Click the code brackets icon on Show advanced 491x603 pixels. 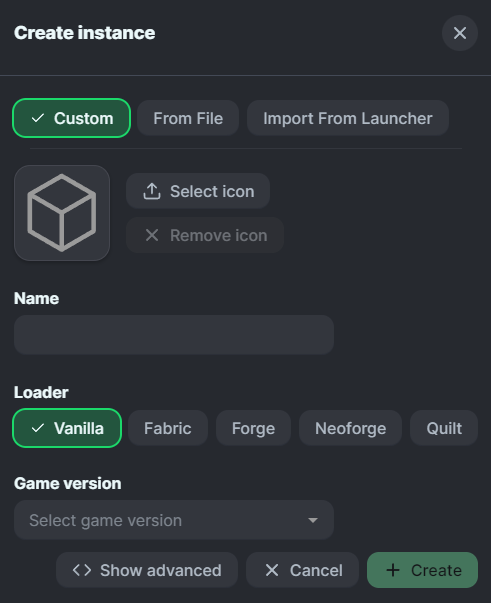(82, 570)
